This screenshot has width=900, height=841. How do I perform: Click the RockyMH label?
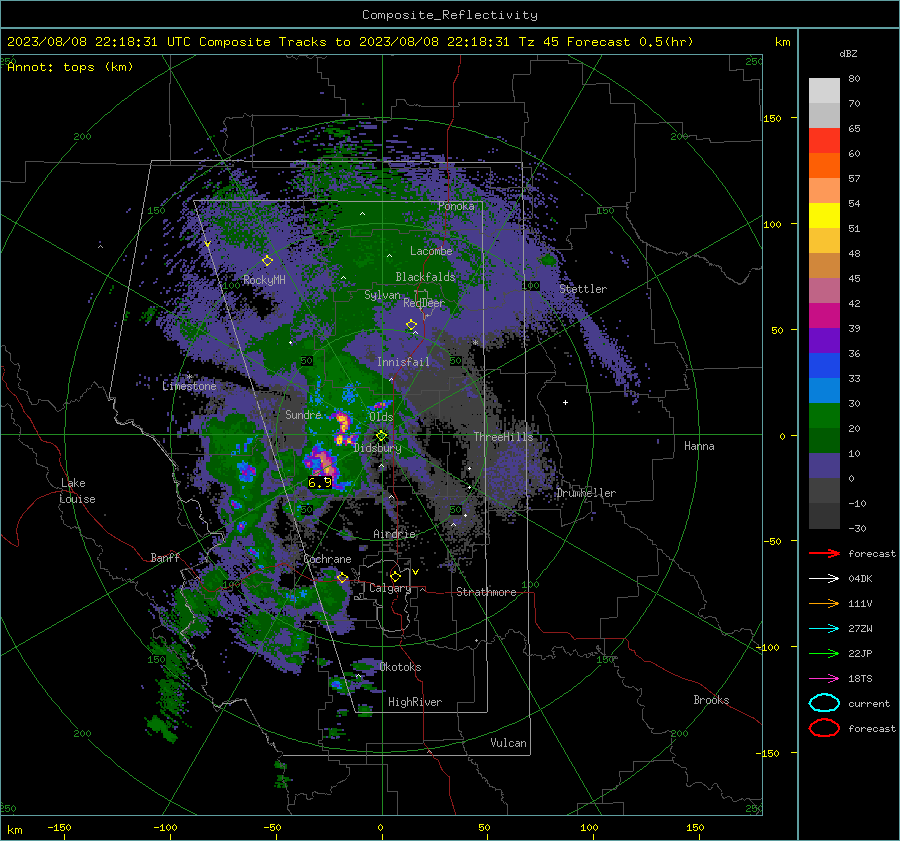[264, 280]
